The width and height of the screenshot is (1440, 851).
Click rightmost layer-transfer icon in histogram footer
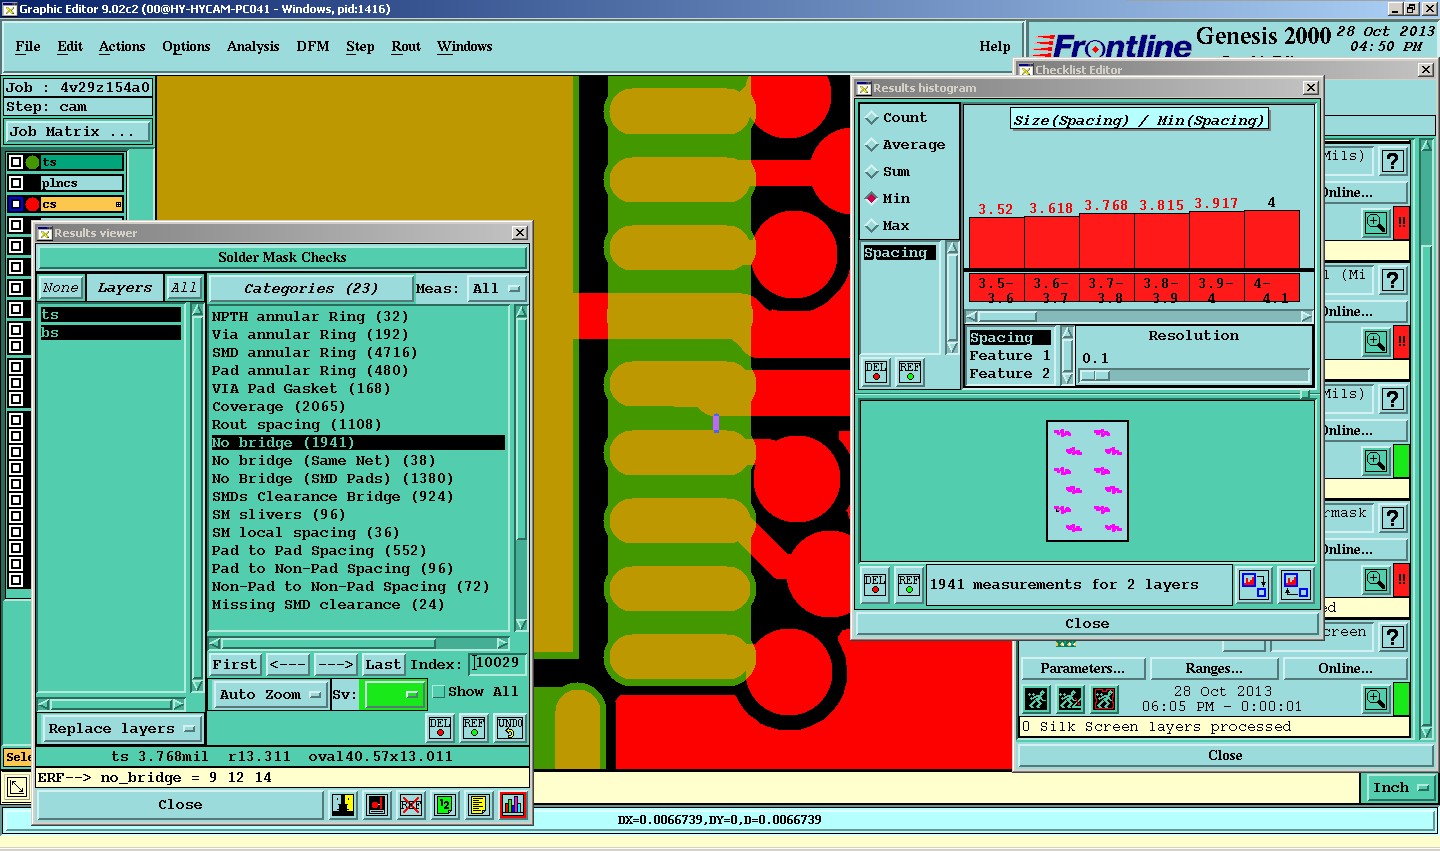click(x=1295, y=584)
